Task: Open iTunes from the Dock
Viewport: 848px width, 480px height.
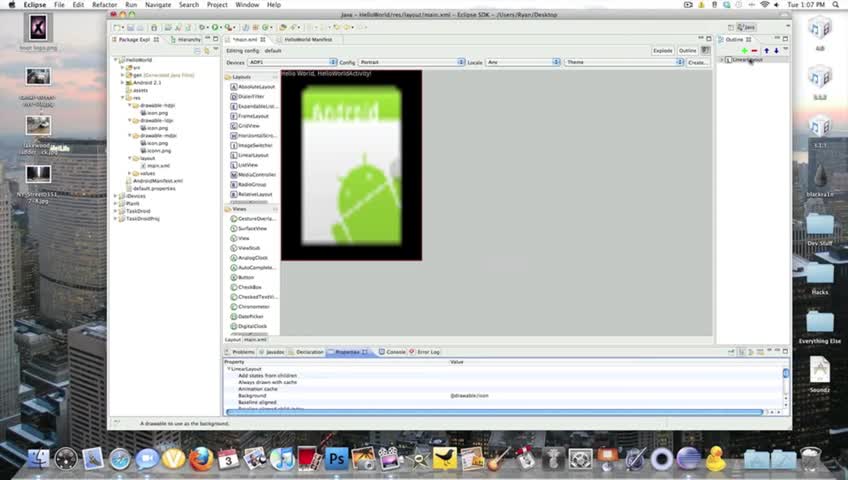Action: click(282, 459)
